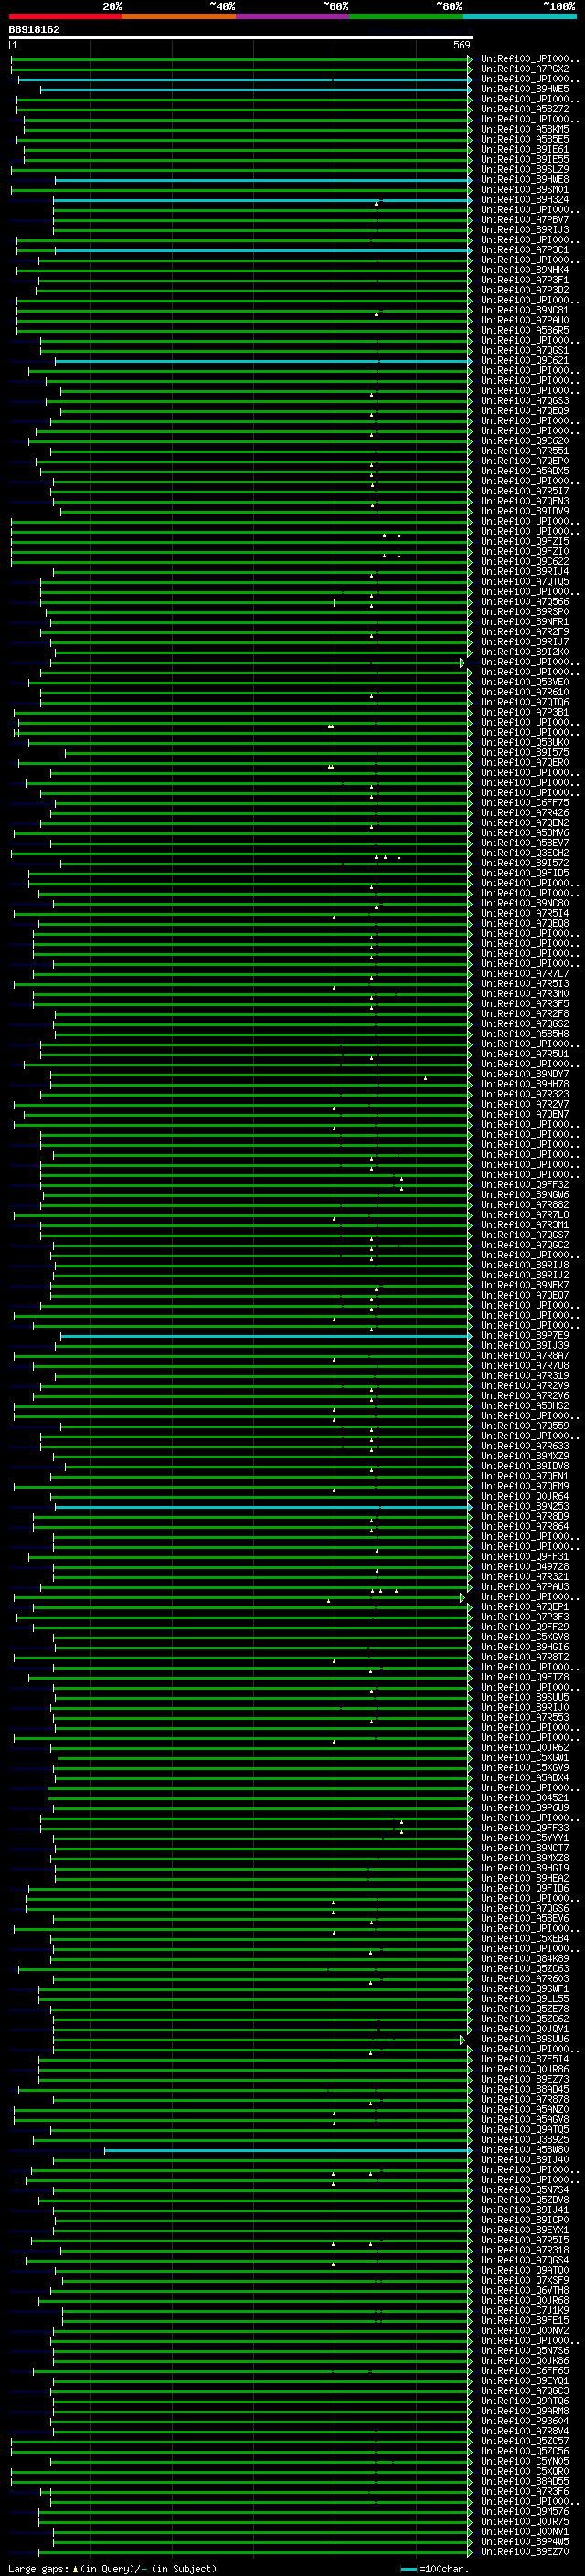This screenshot has height=2576, width=585.
Task: Click the orange ~40% identity legend segment
Action: pos(179,16)
